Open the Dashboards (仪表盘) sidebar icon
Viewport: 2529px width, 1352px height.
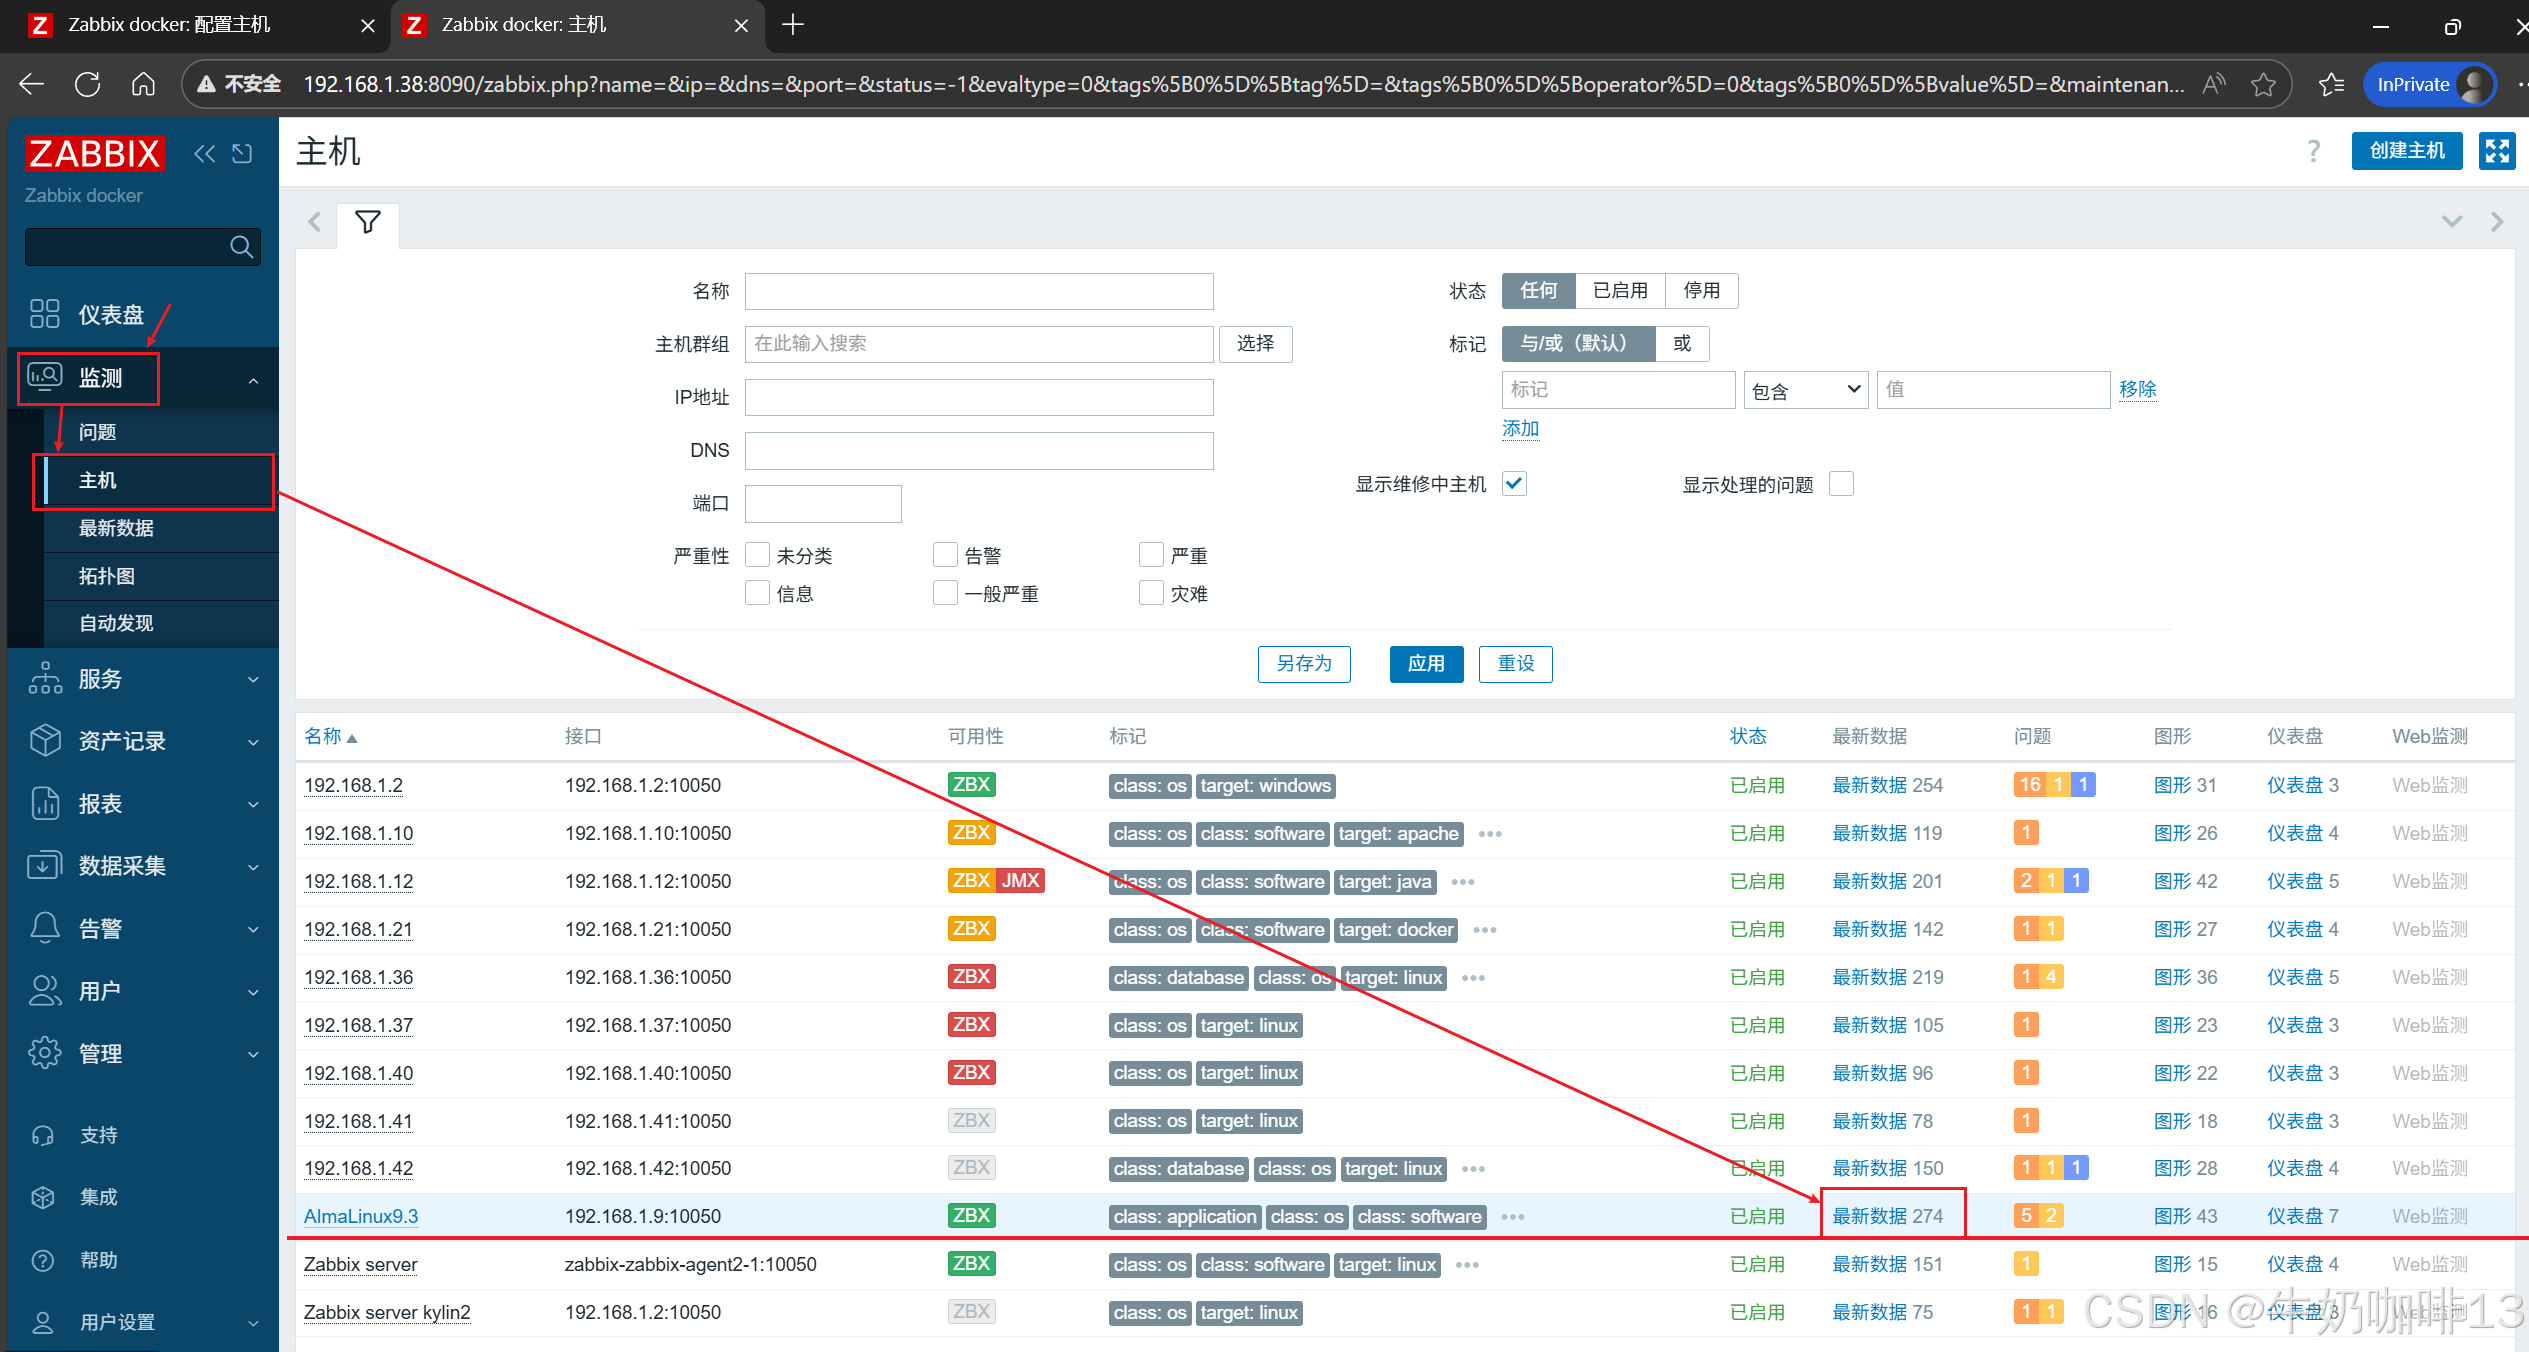click(45, 314)
